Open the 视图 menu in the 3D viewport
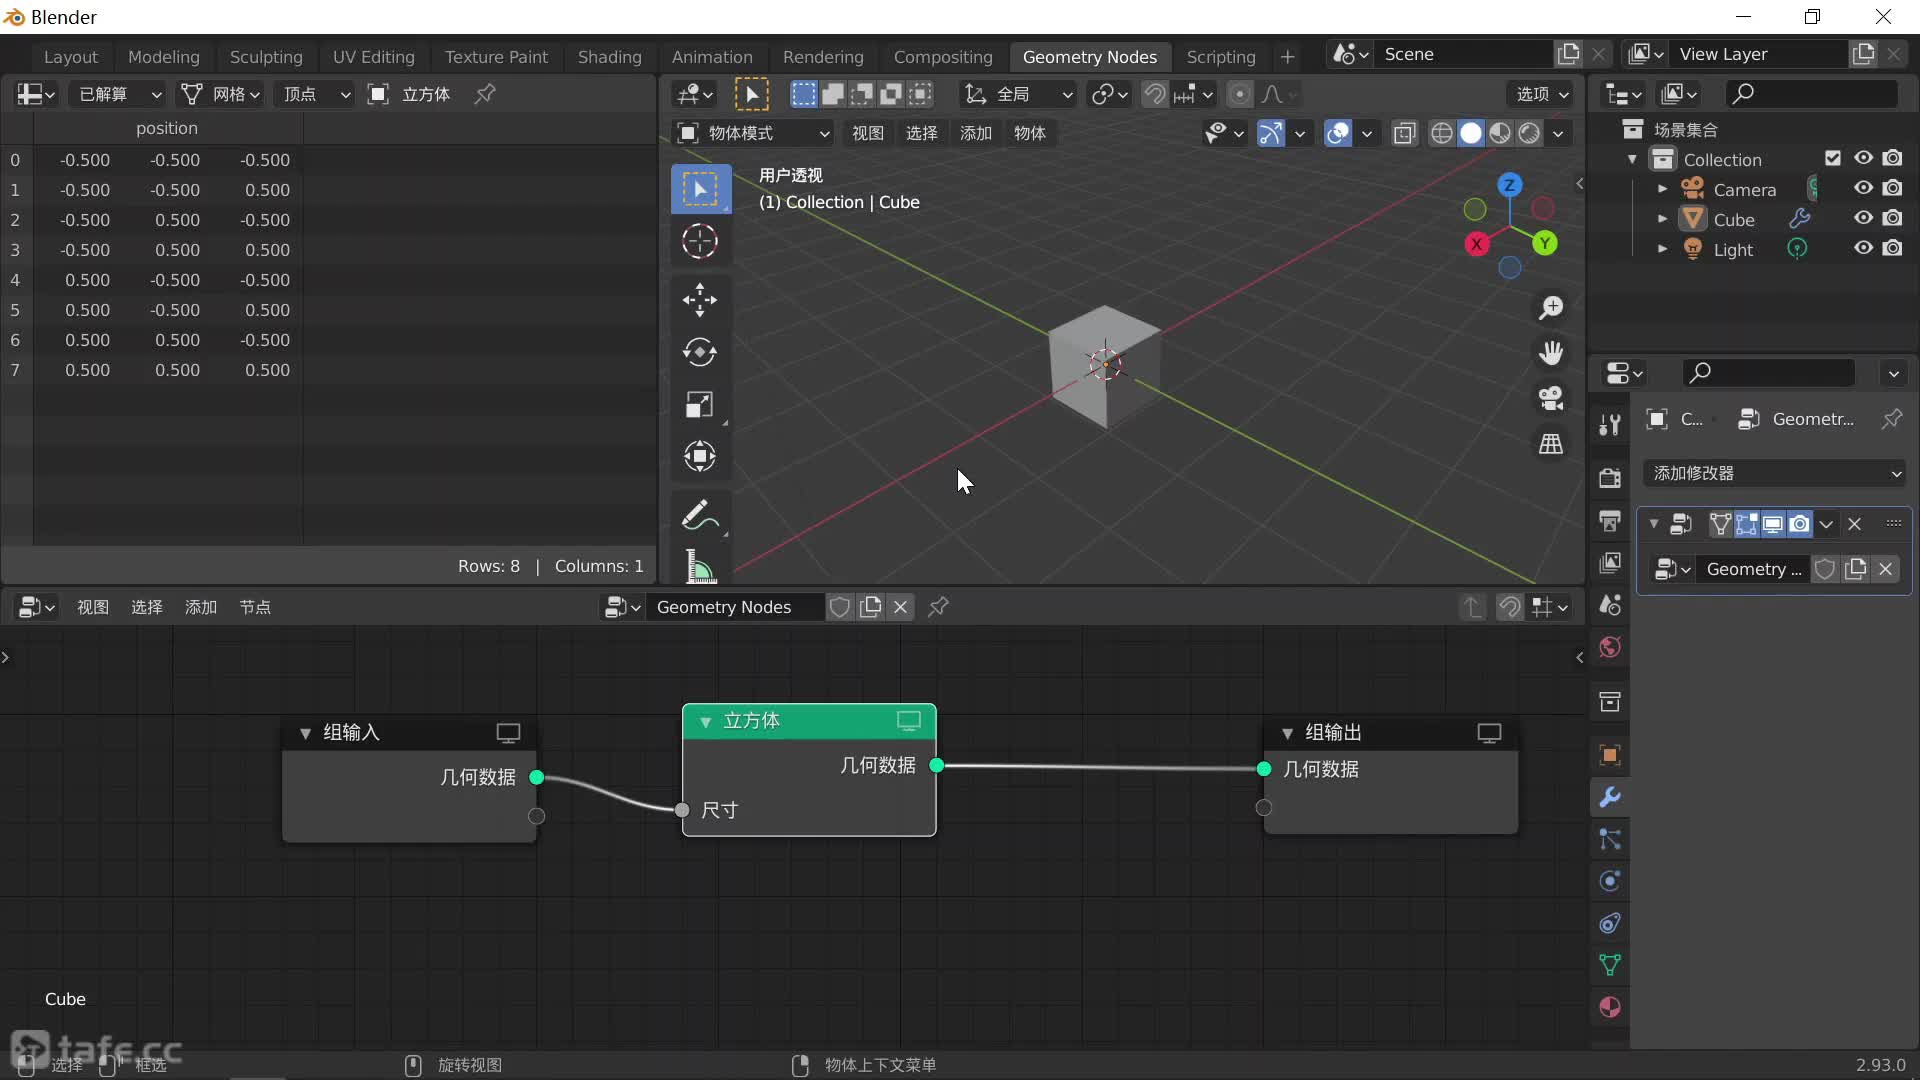 [x=867, y=133]
